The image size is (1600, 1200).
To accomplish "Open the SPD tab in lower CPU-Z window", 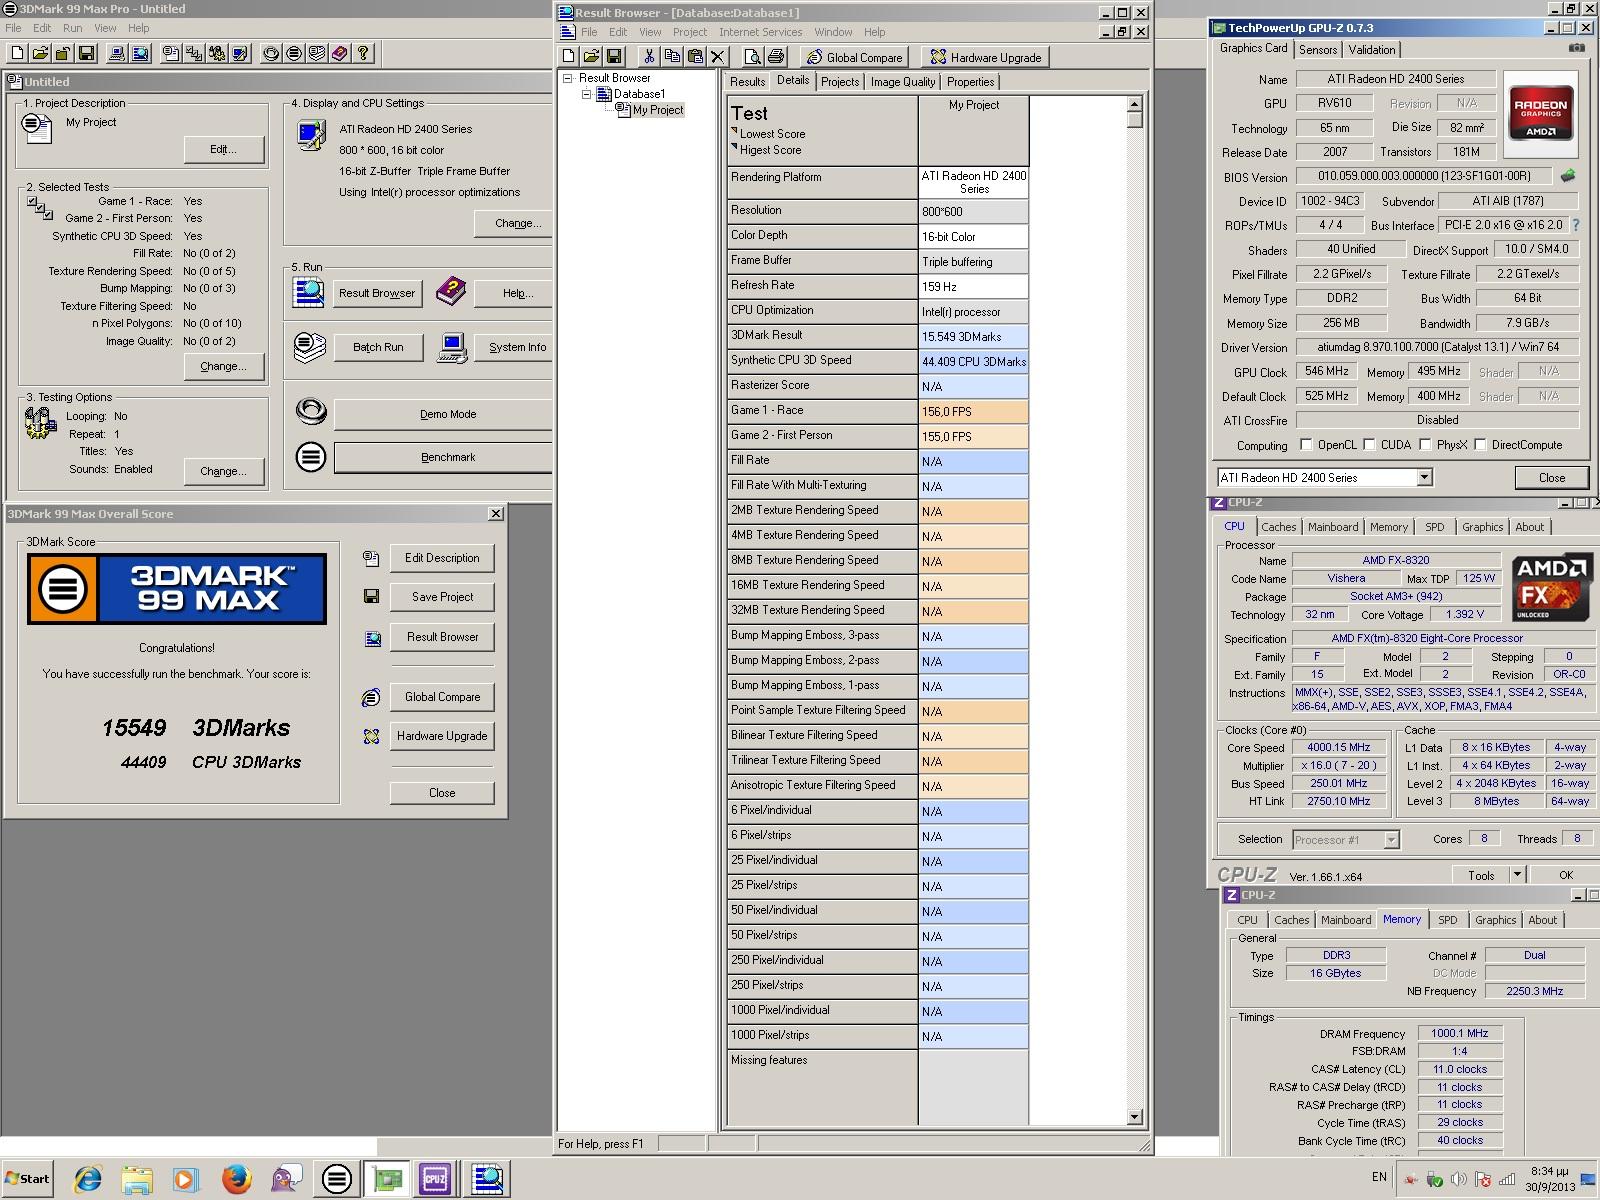I will 1447,920.
